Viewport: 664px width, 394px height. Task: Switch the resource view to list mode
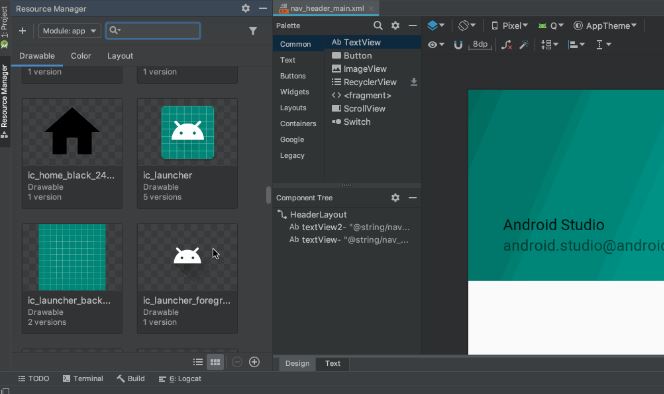pyautogui.click(x=198, y=362)
